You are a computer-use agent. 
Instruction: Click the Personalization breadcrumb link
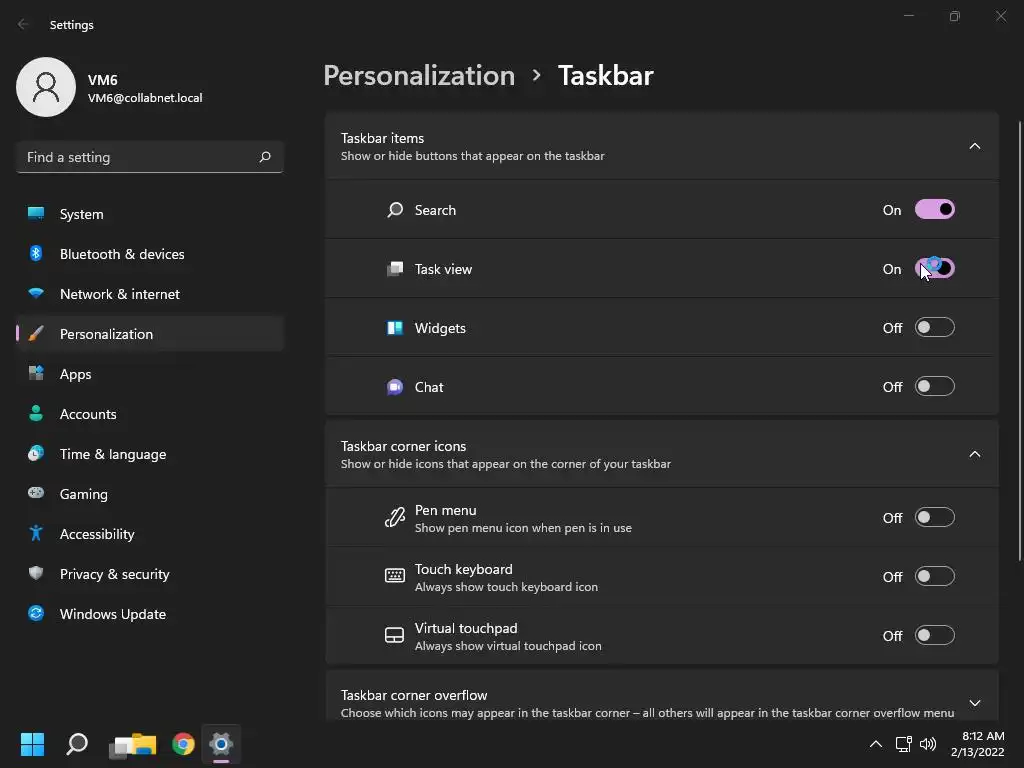click(x=419, y=76)
